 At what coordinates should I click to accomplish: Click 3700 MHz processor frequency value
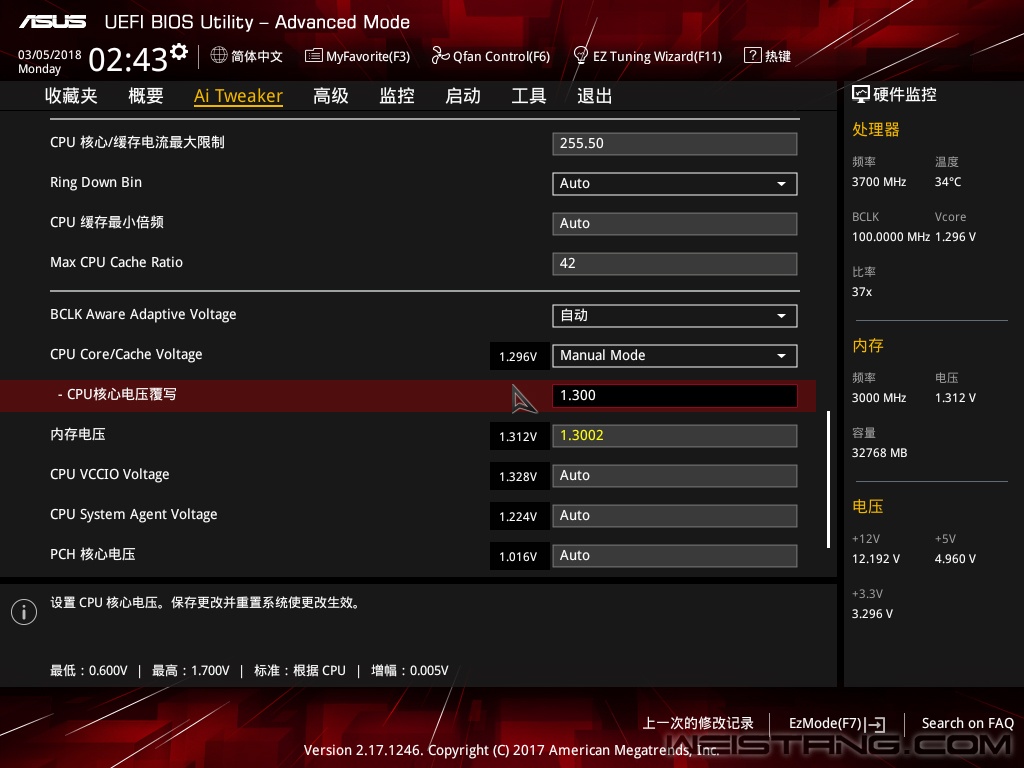click(879, 182)
